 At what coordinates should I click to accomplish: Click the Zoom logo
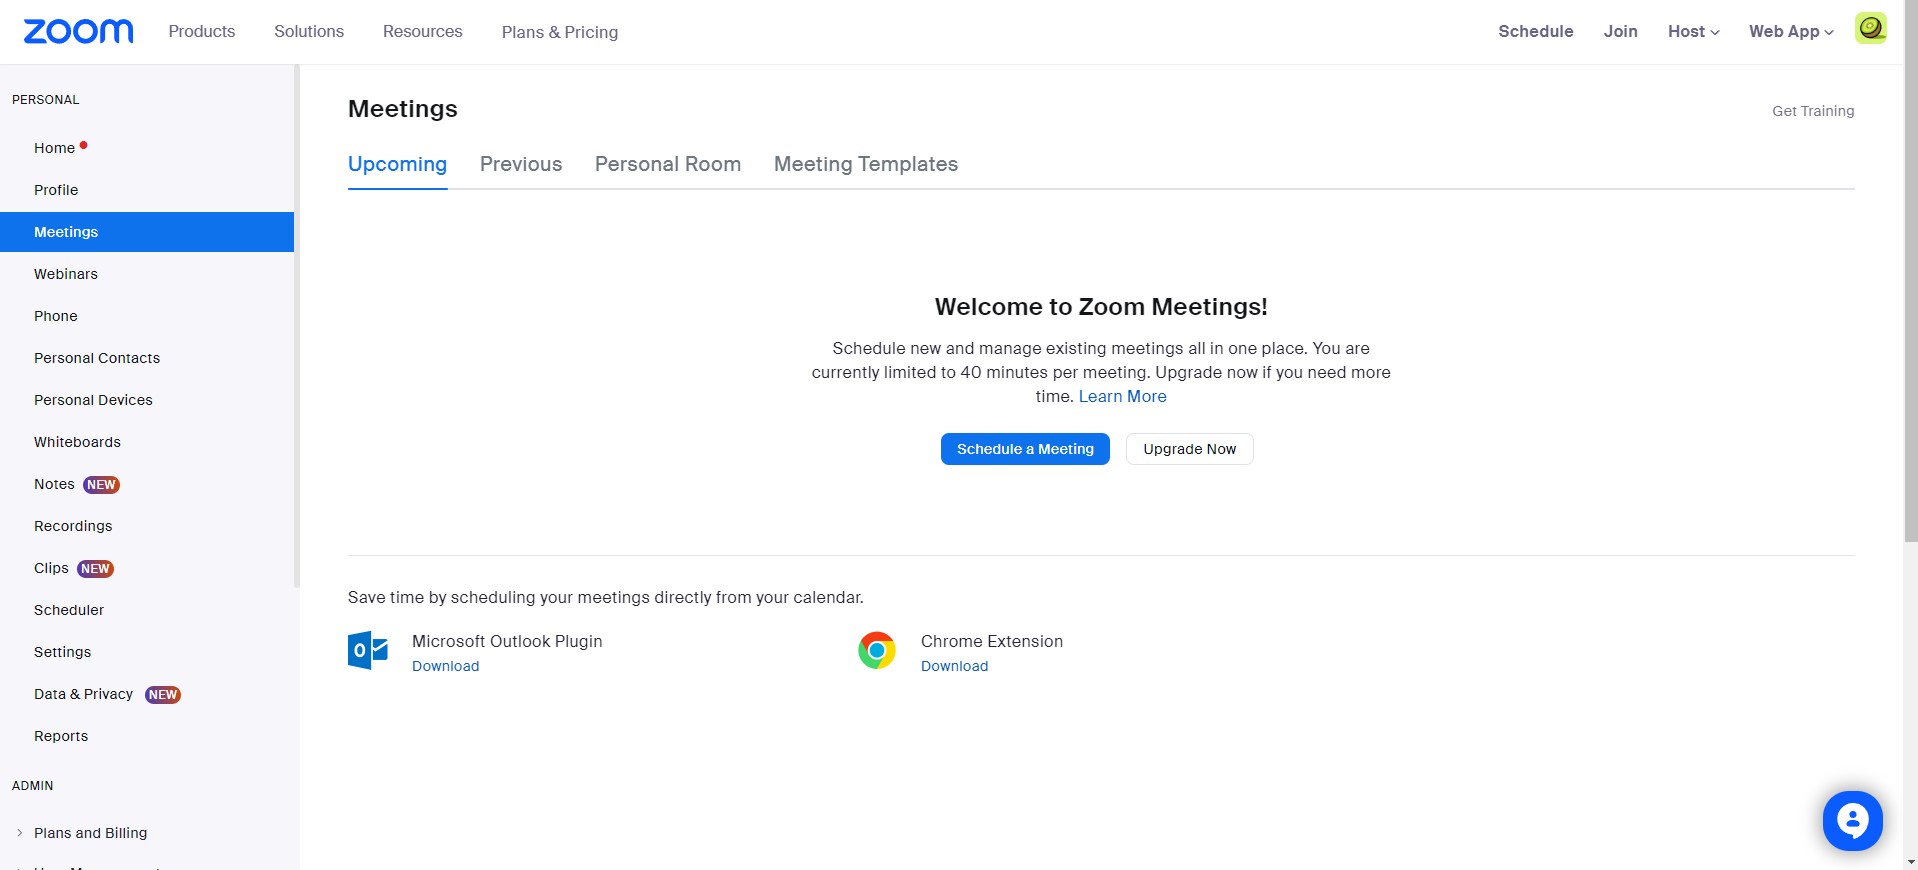tap(78, 32)
